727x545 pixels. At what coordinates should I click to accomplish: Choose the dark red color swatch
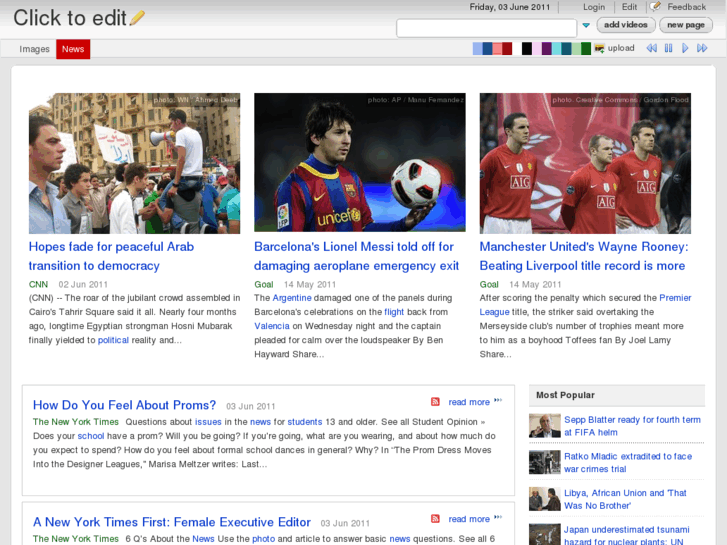[x=507, y=48]
